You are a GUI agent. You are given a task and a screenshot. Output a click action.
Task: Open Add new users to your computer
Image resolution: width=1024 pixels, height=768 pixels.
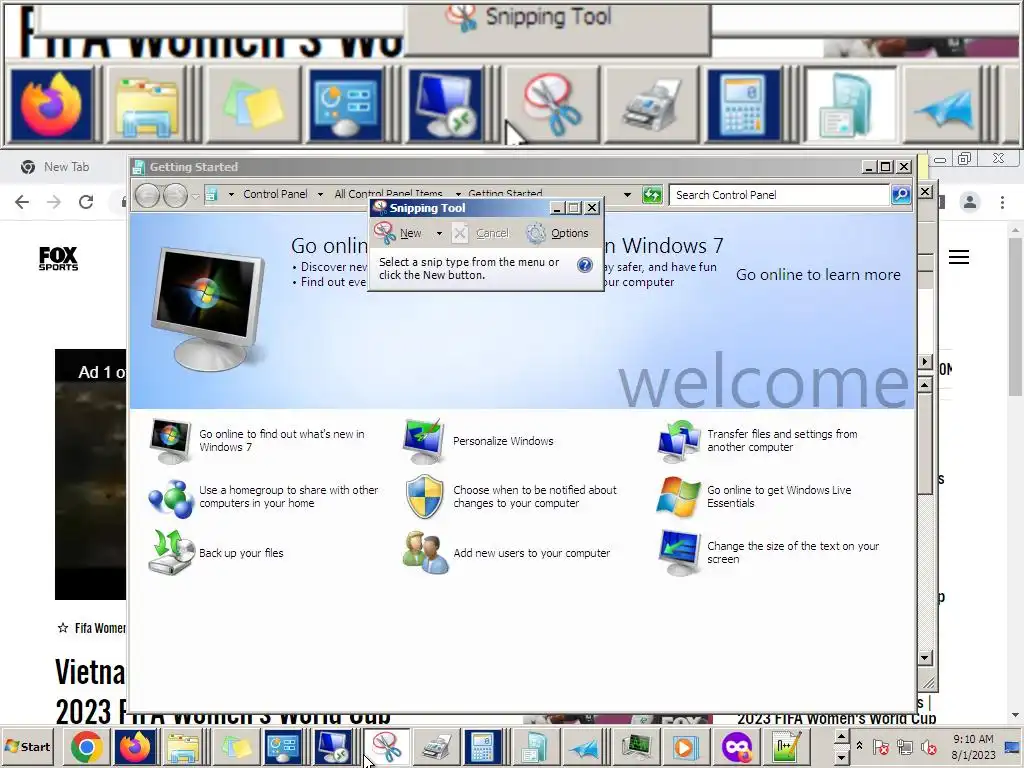507,553
